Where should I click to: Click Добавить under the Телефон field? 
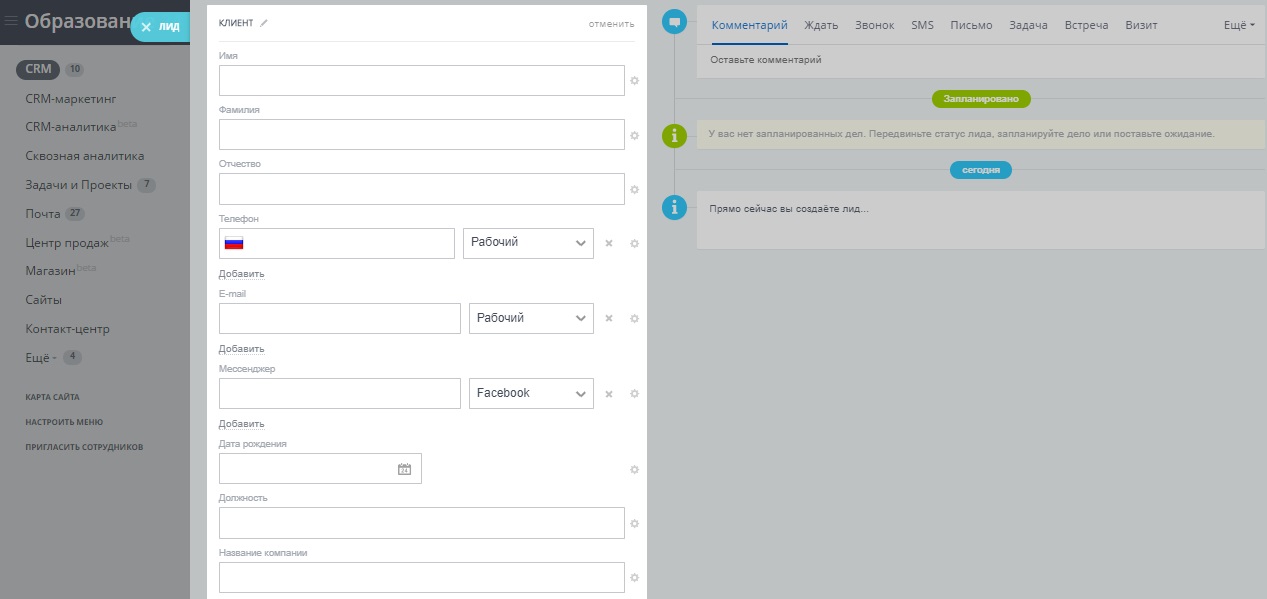(x=242, y=274)
